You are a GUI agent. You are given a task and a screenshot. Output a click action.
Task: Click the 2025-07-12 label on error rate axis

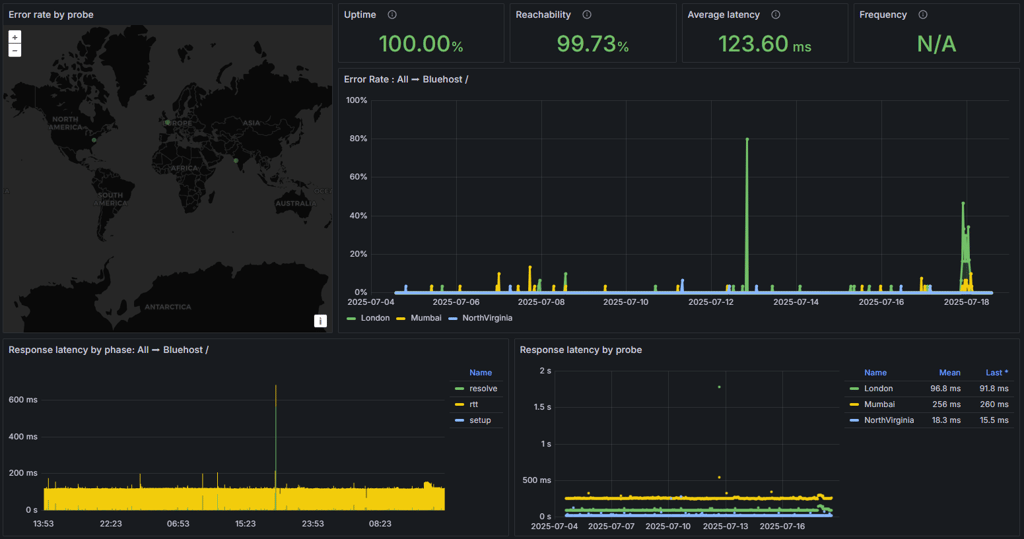(x=711, y=302)
